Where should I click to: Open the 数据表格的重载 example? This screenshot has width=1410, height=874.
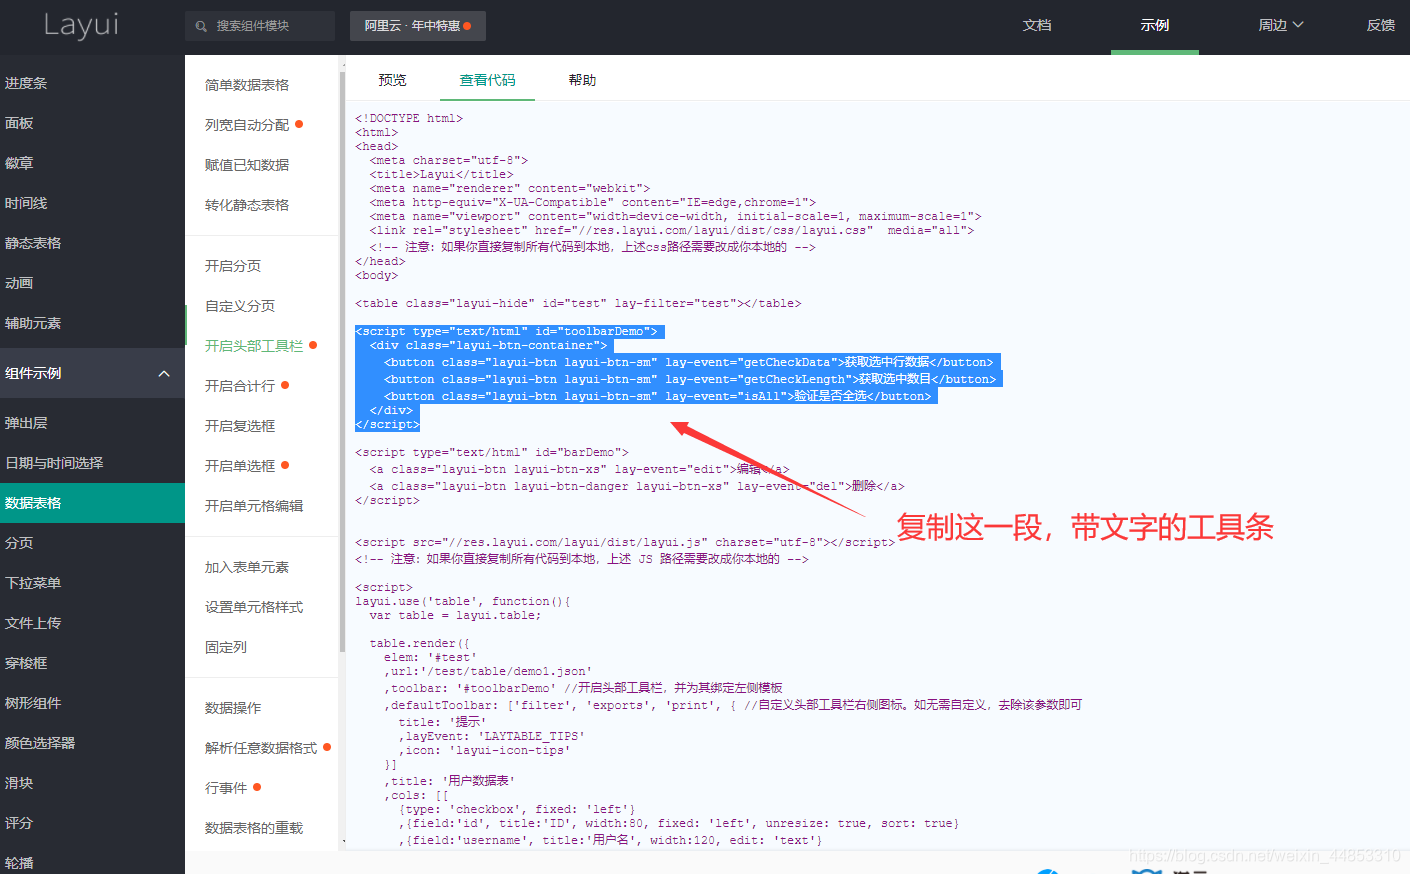(254, 828)
